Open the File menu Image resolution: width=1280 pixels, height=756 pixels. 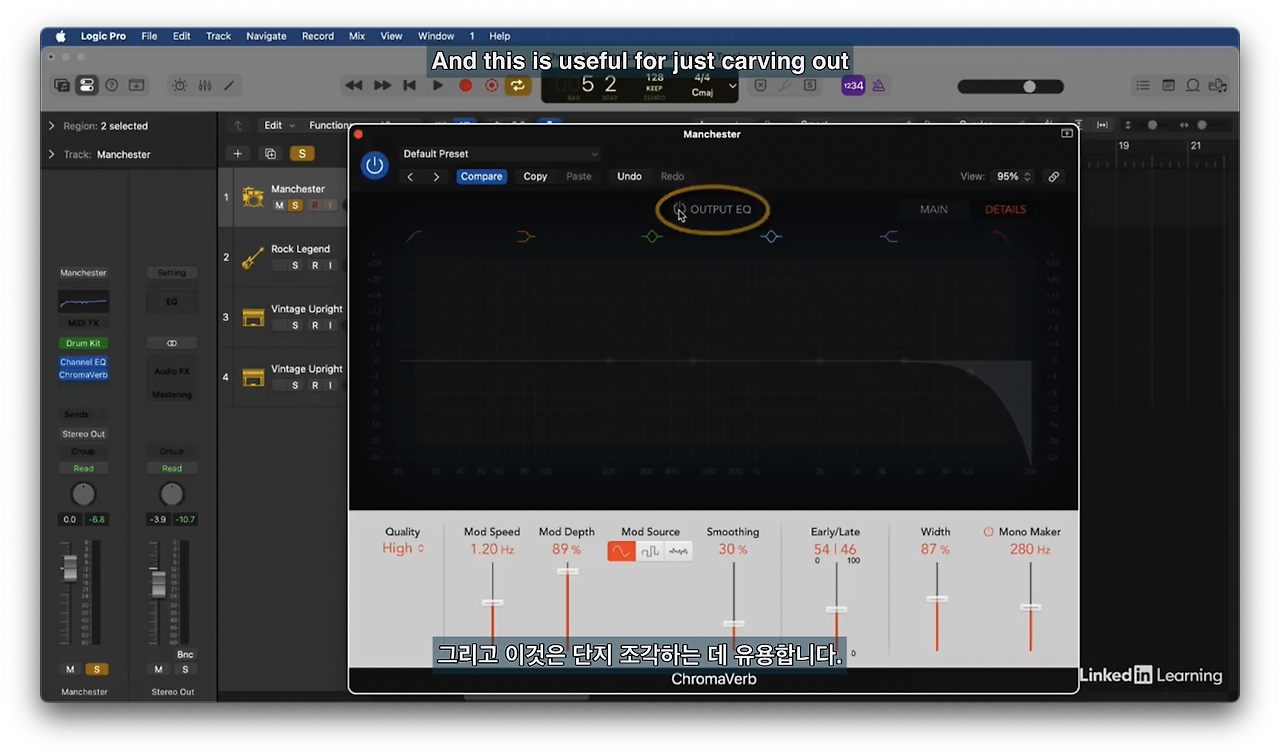[149, 36]
